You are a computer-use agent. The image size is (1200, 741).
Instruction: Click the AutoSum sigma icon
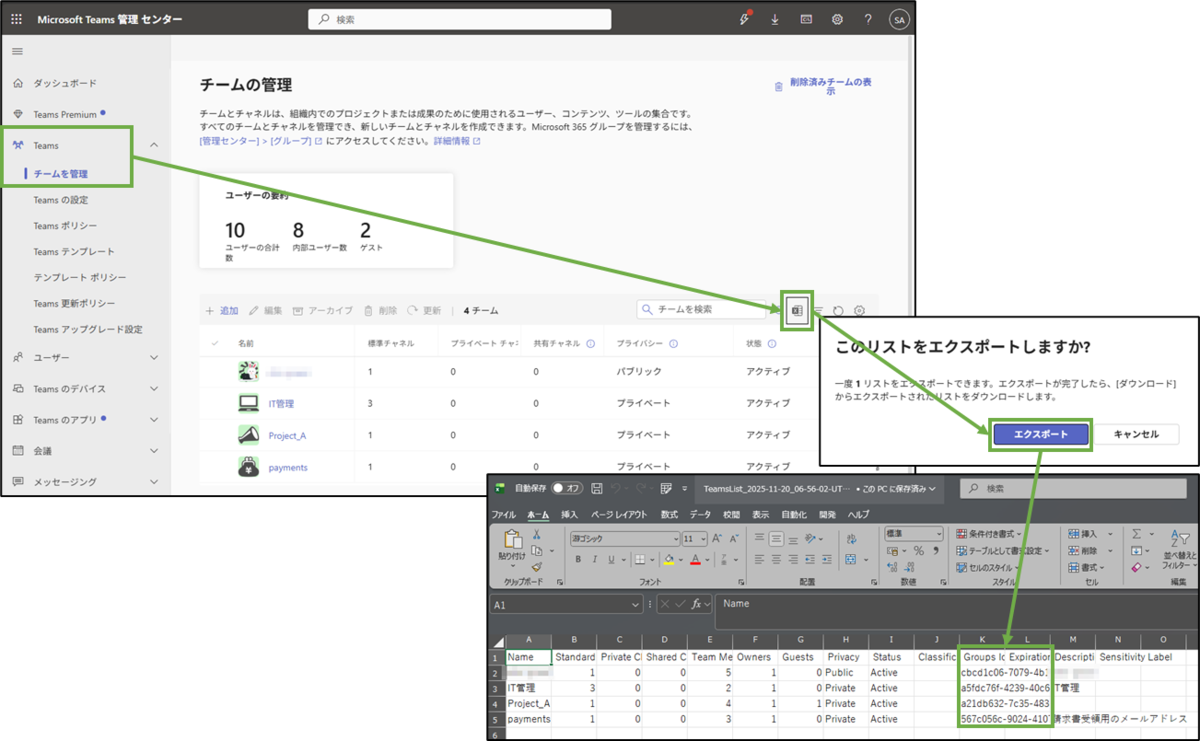pyautogui.click(x=1137, y=534)
